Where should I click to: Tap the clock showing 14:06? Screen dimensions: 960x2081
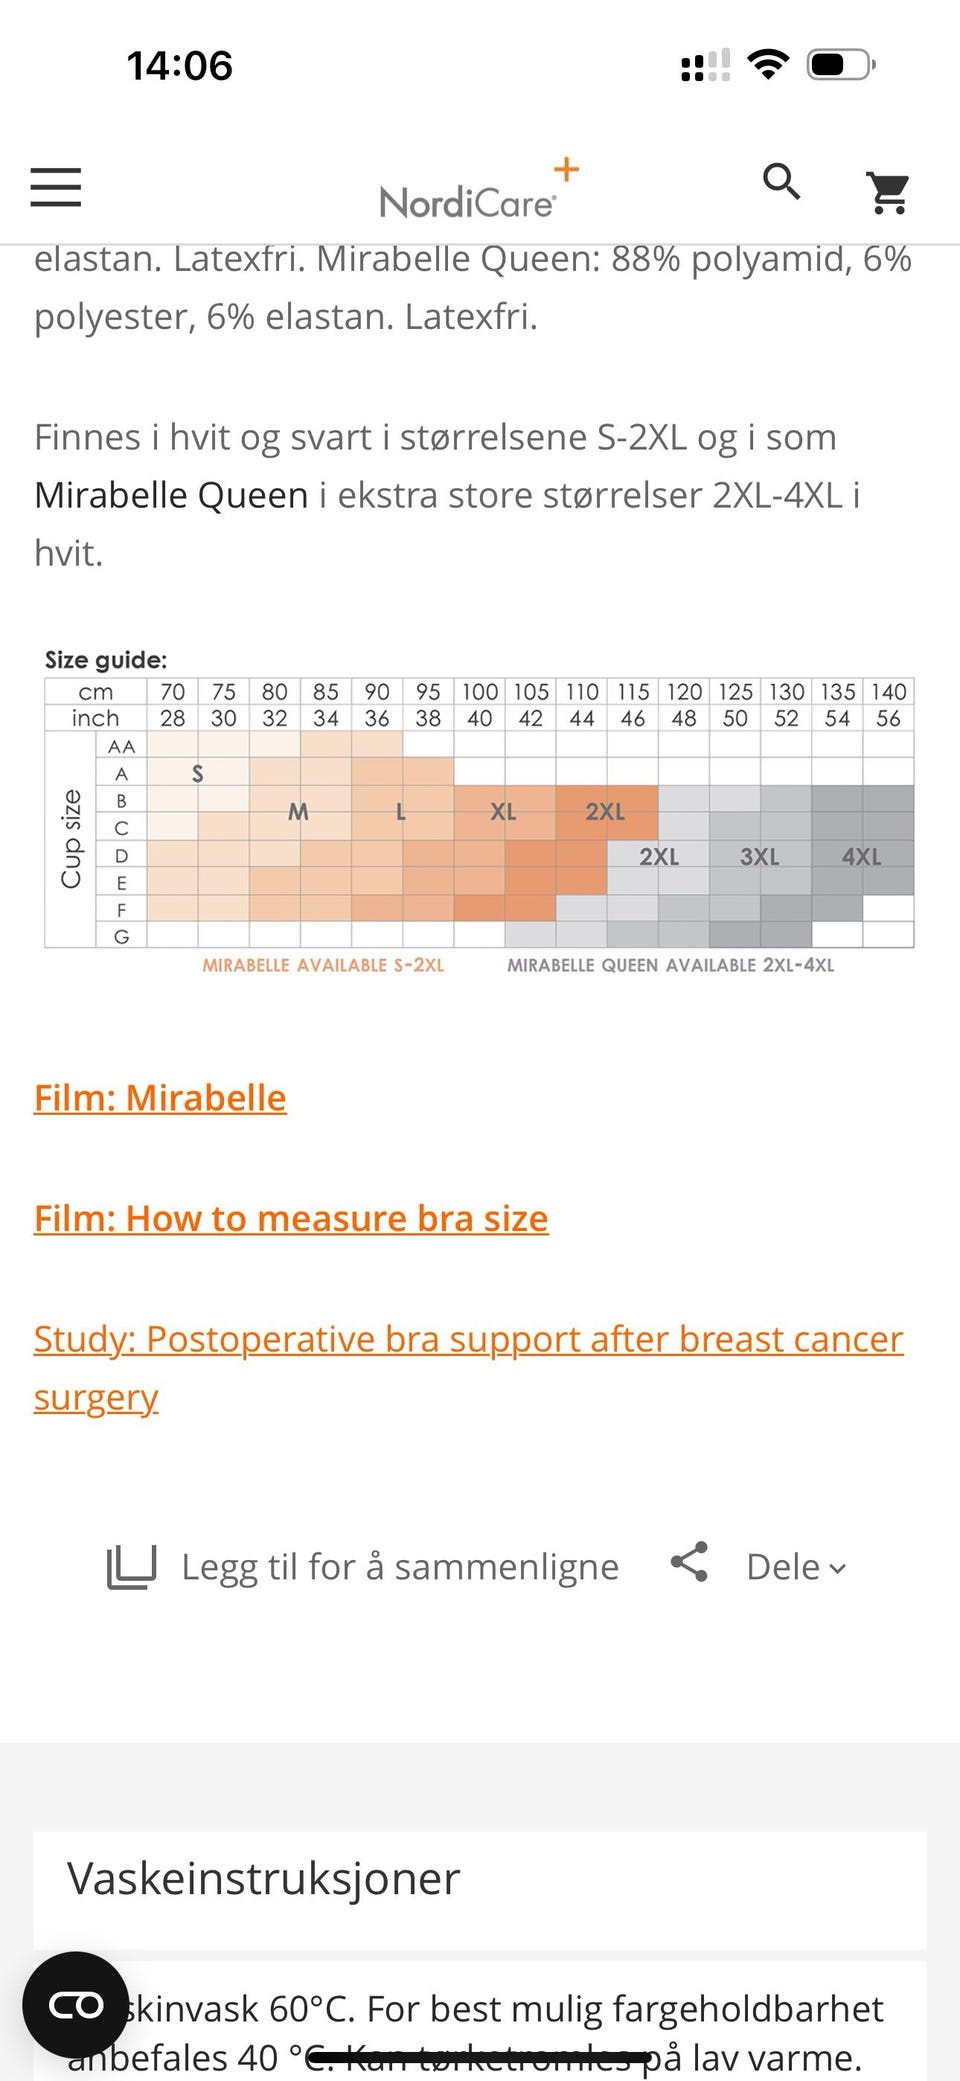tap(180, 66)
